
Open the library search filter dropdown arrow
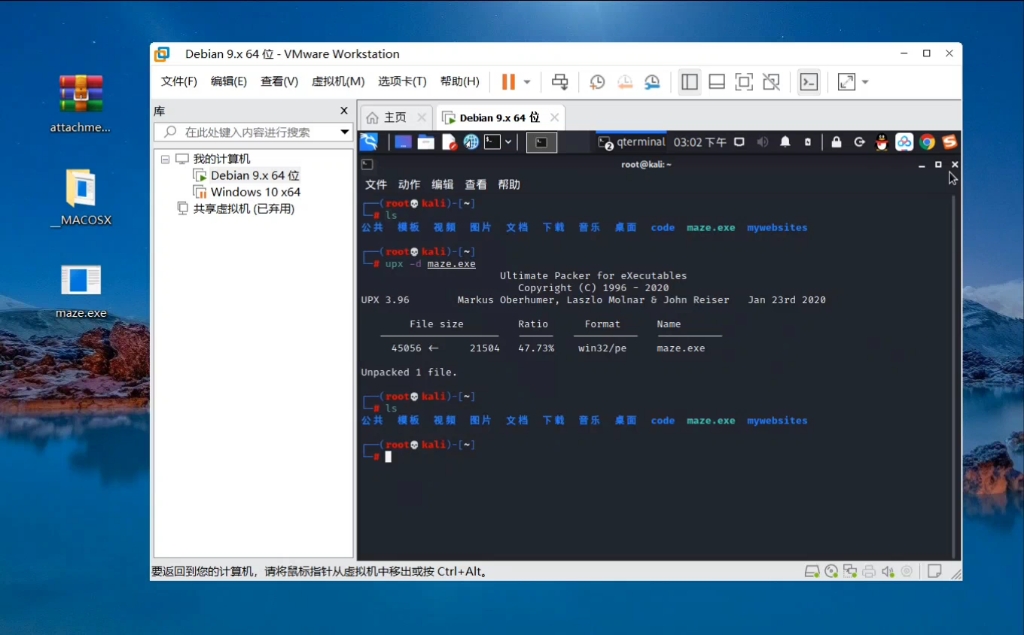coord(345,132)
